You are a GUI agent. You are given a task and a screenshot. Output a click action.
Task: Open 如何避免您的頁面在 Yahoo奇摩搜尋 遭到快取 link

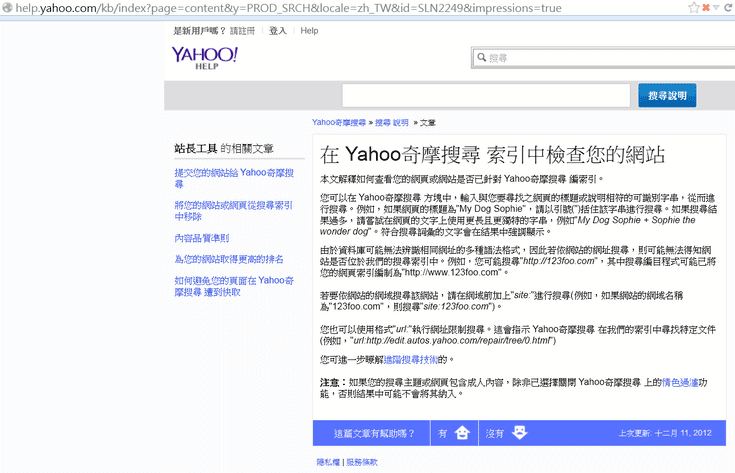click(x=234, y=286)
